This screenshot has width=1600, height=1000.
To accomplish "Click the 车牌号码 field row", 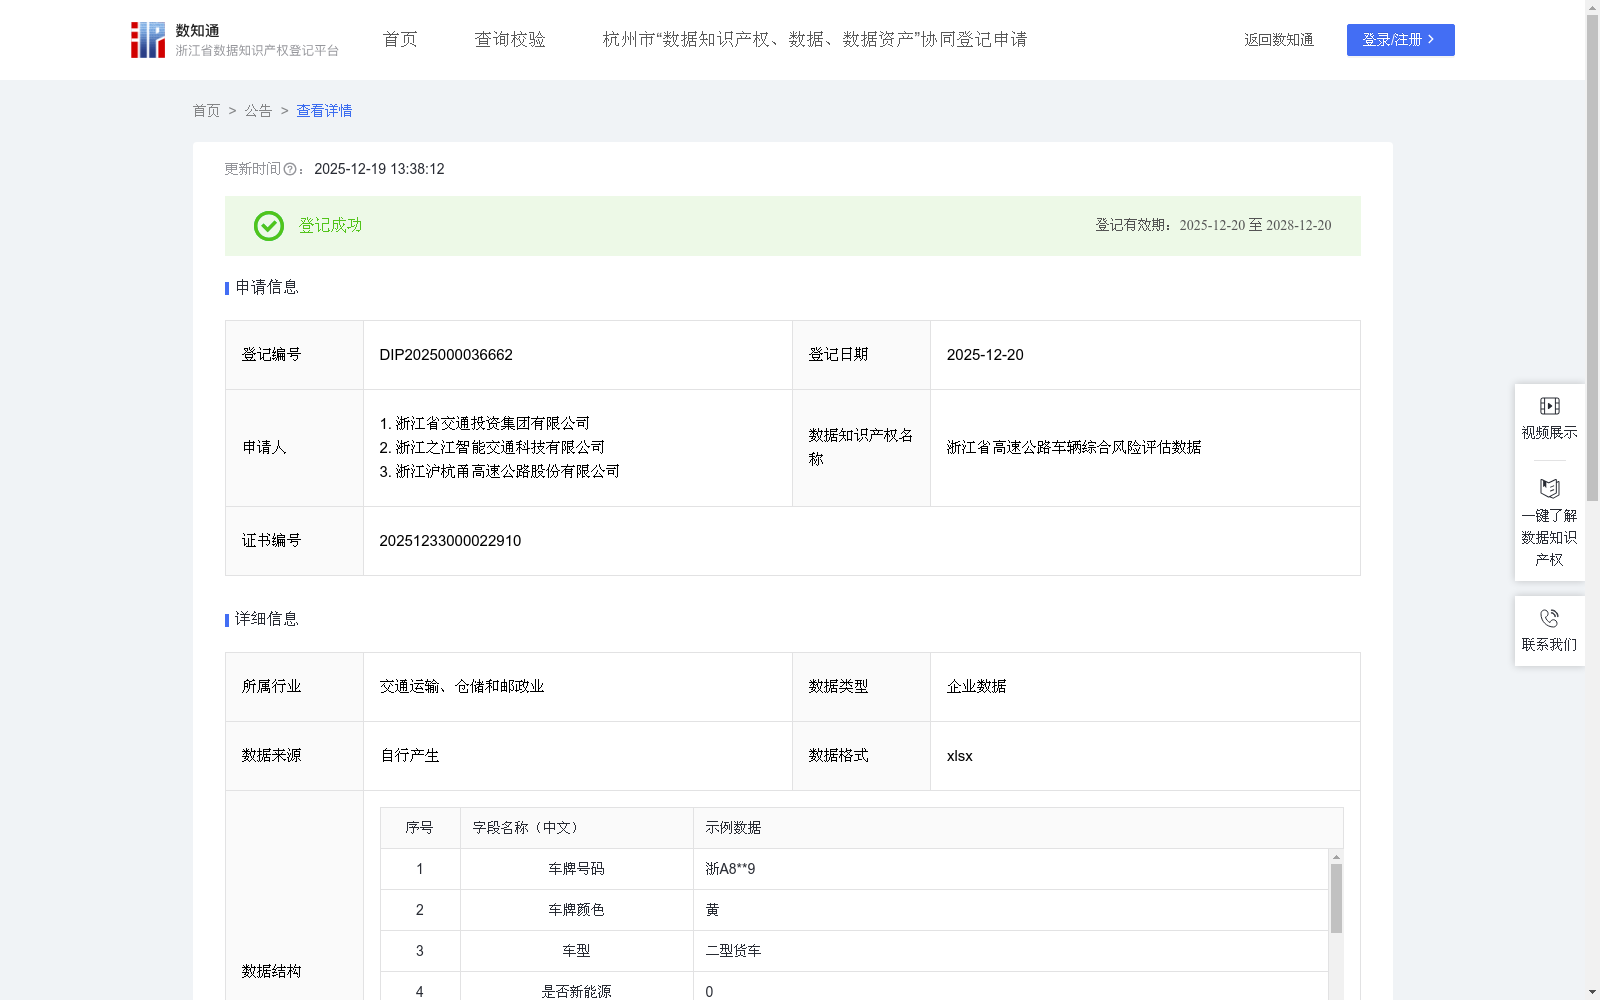I will click(x=854, y=869).
